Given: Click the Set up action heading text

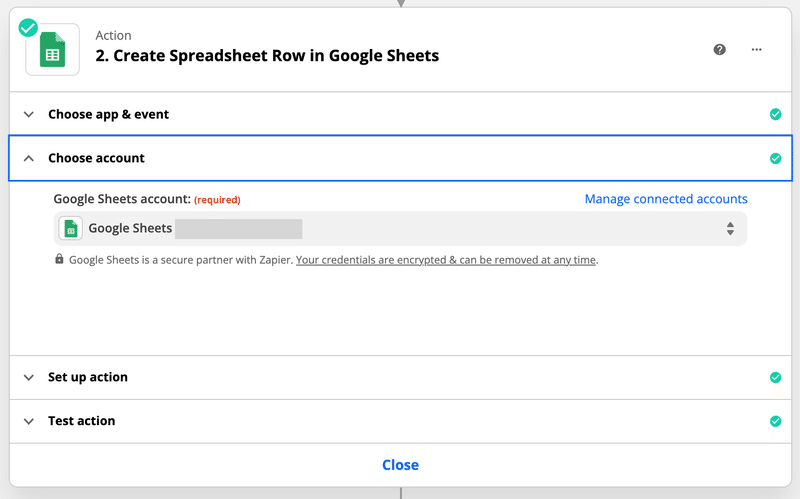Looking at the screenshot, I should tap(88, 377).
